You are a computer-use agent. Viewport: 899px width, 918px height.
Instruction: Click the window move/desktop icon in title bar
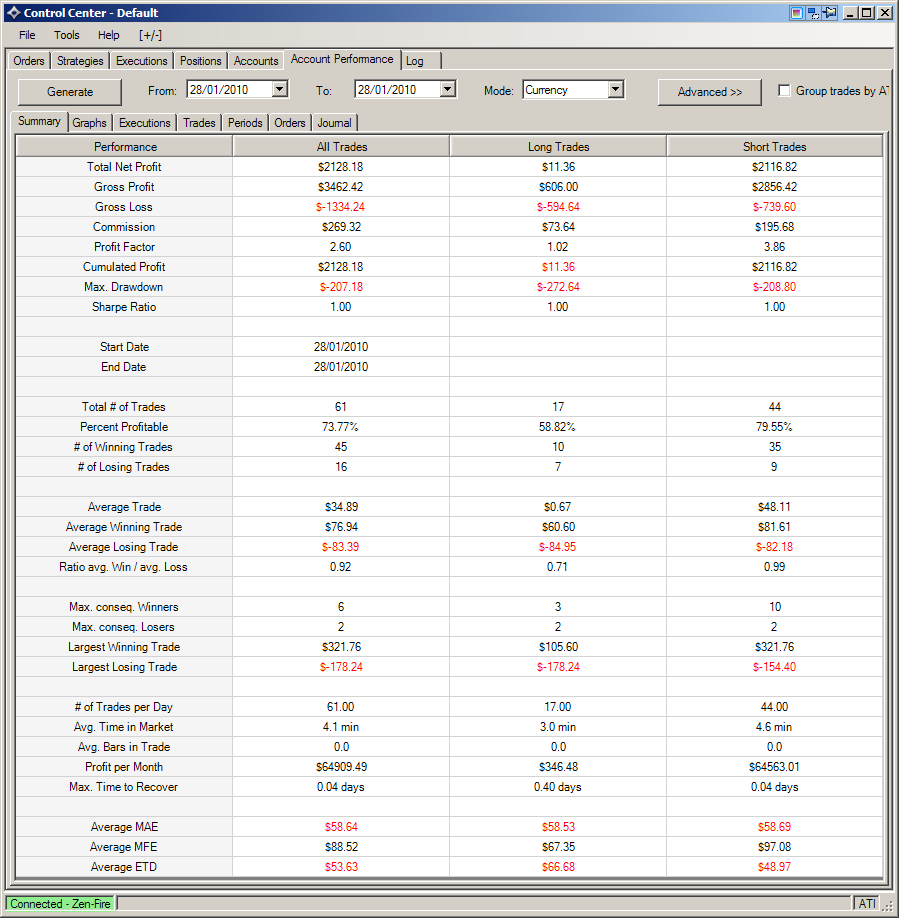click(813, 13)
